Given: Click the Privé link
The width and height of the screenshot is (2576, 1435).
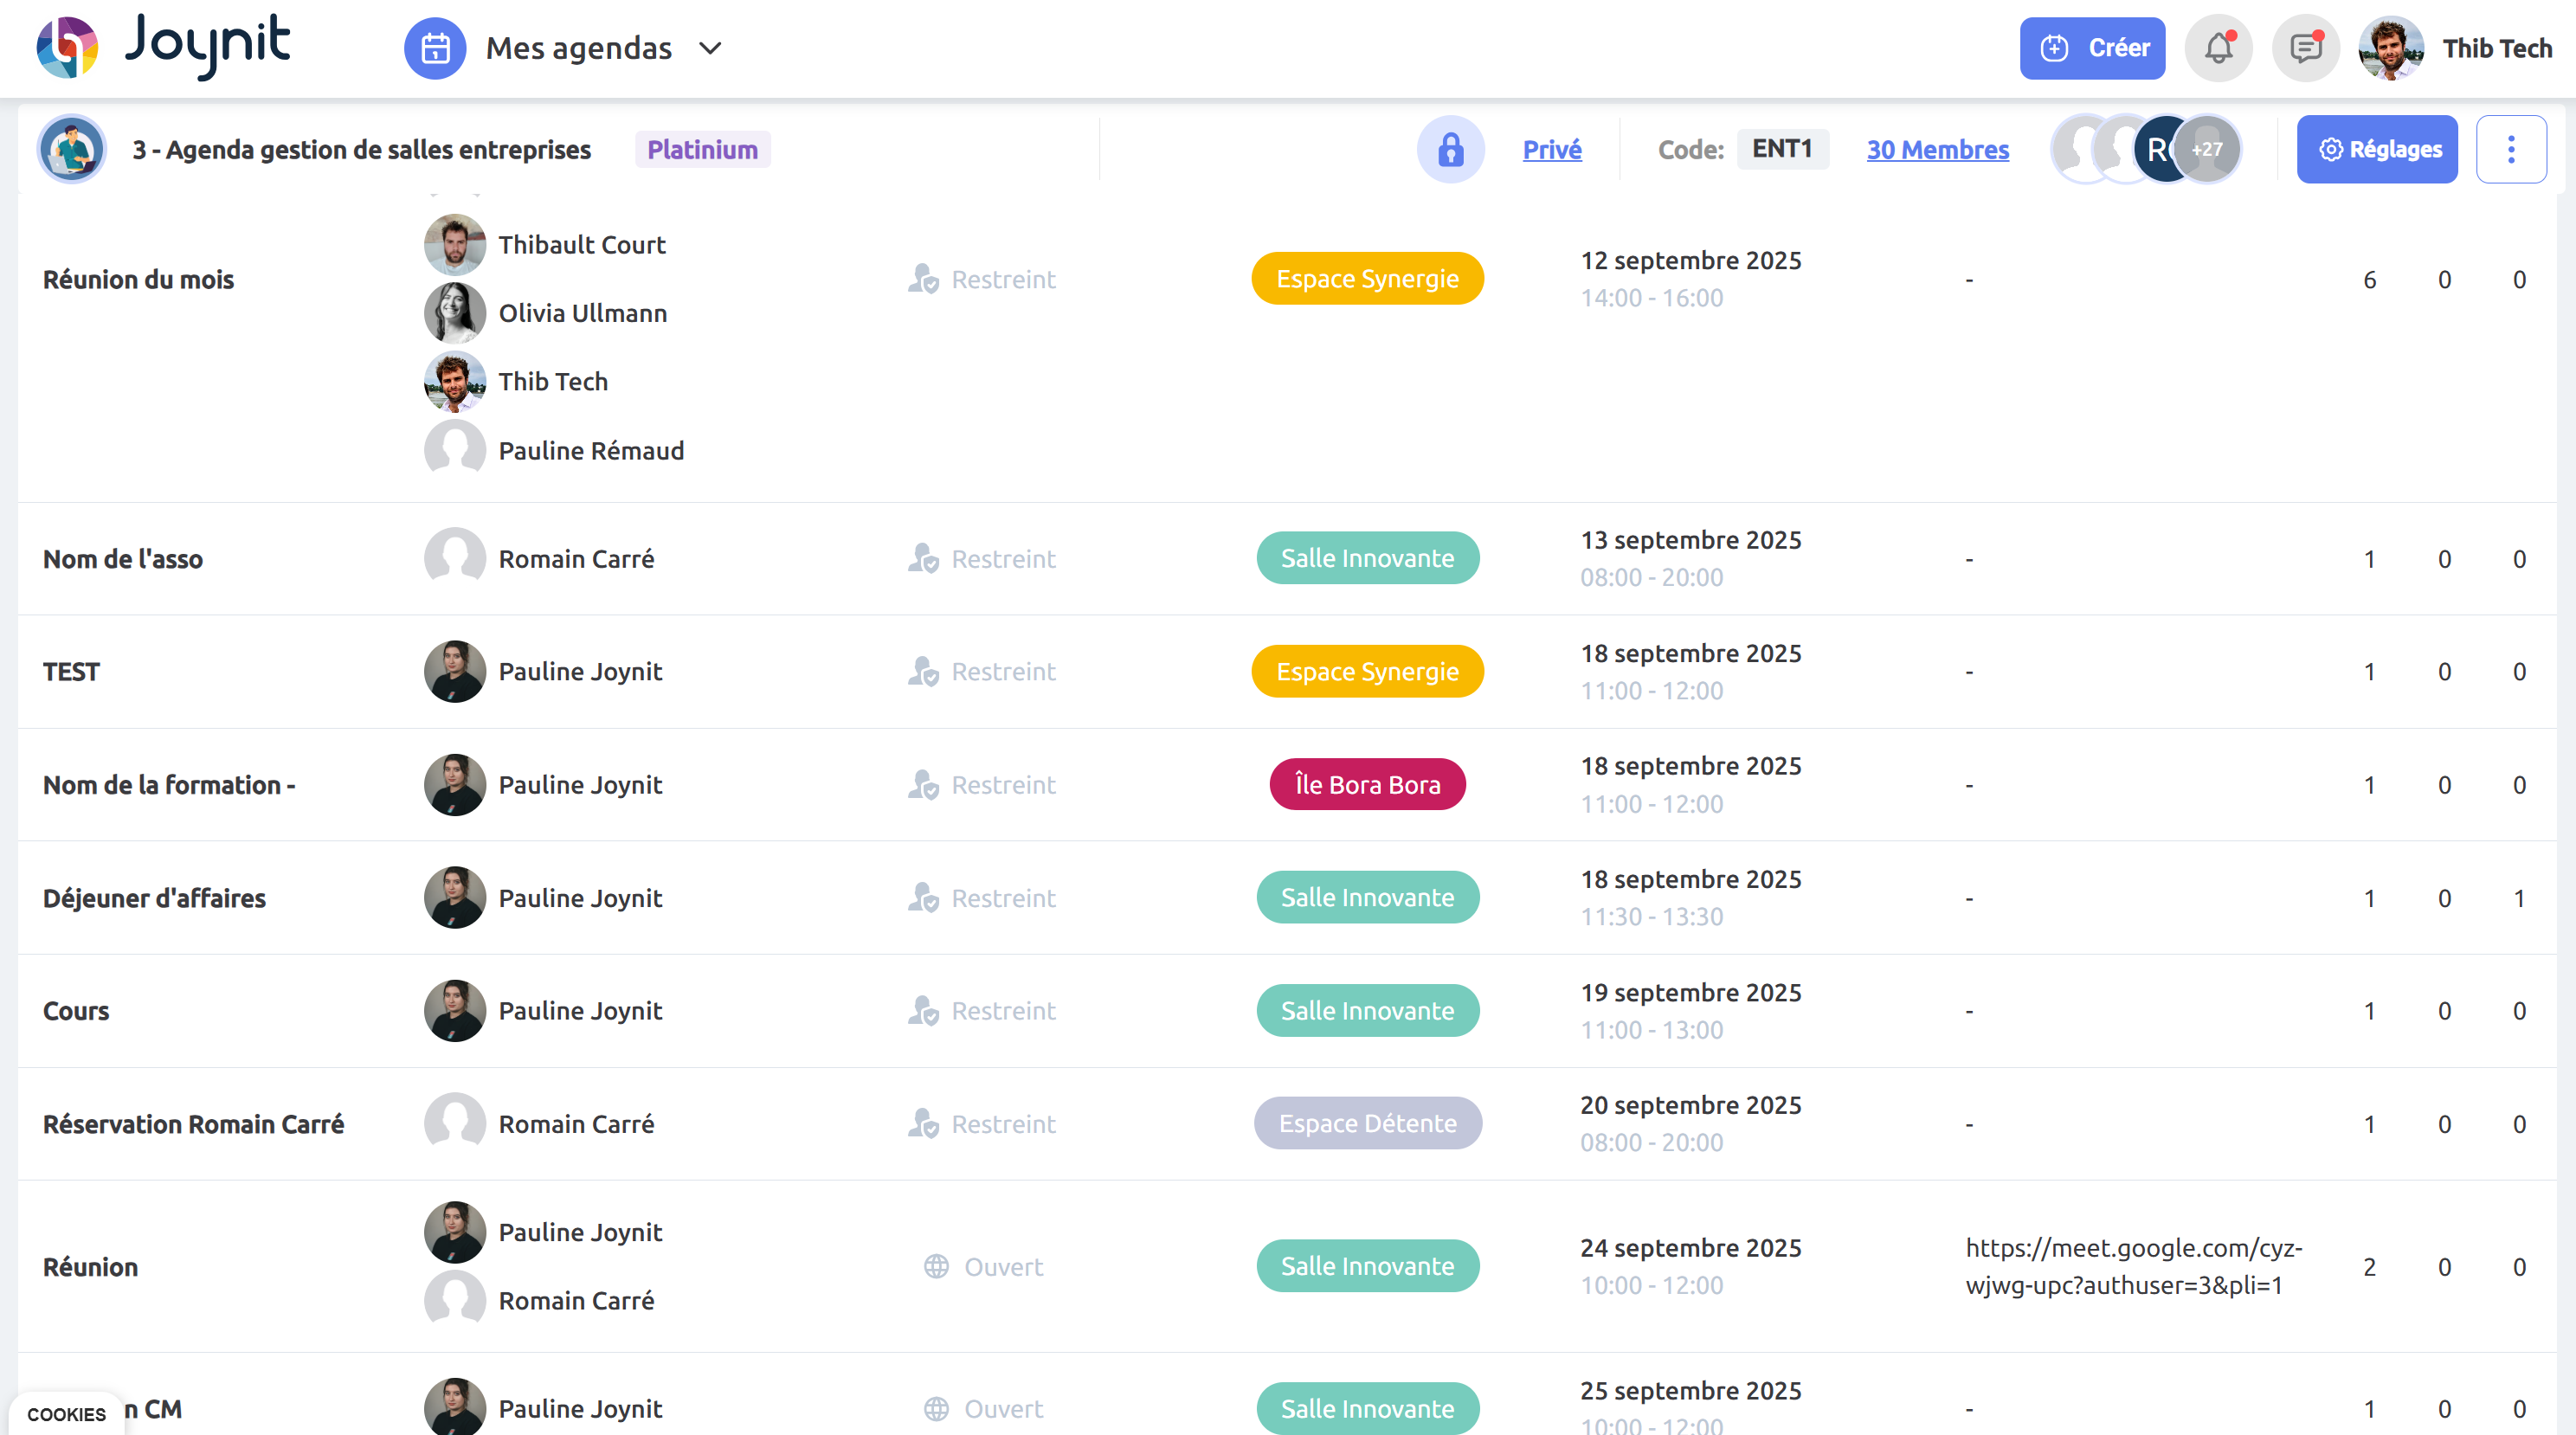Looking at the screenshot, I should [x=1551, y=149].
